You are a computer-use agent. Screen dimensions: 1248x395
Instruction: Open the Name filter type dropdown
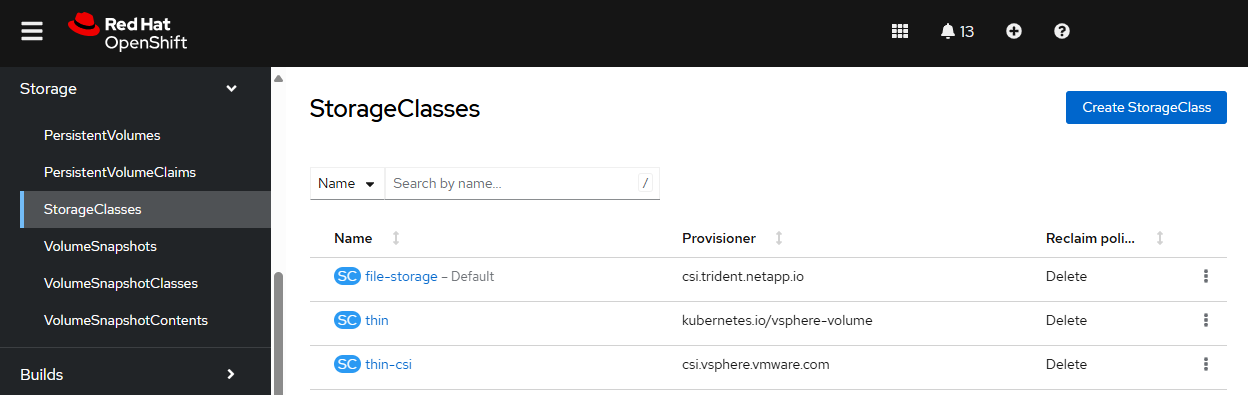click(347, 183)
